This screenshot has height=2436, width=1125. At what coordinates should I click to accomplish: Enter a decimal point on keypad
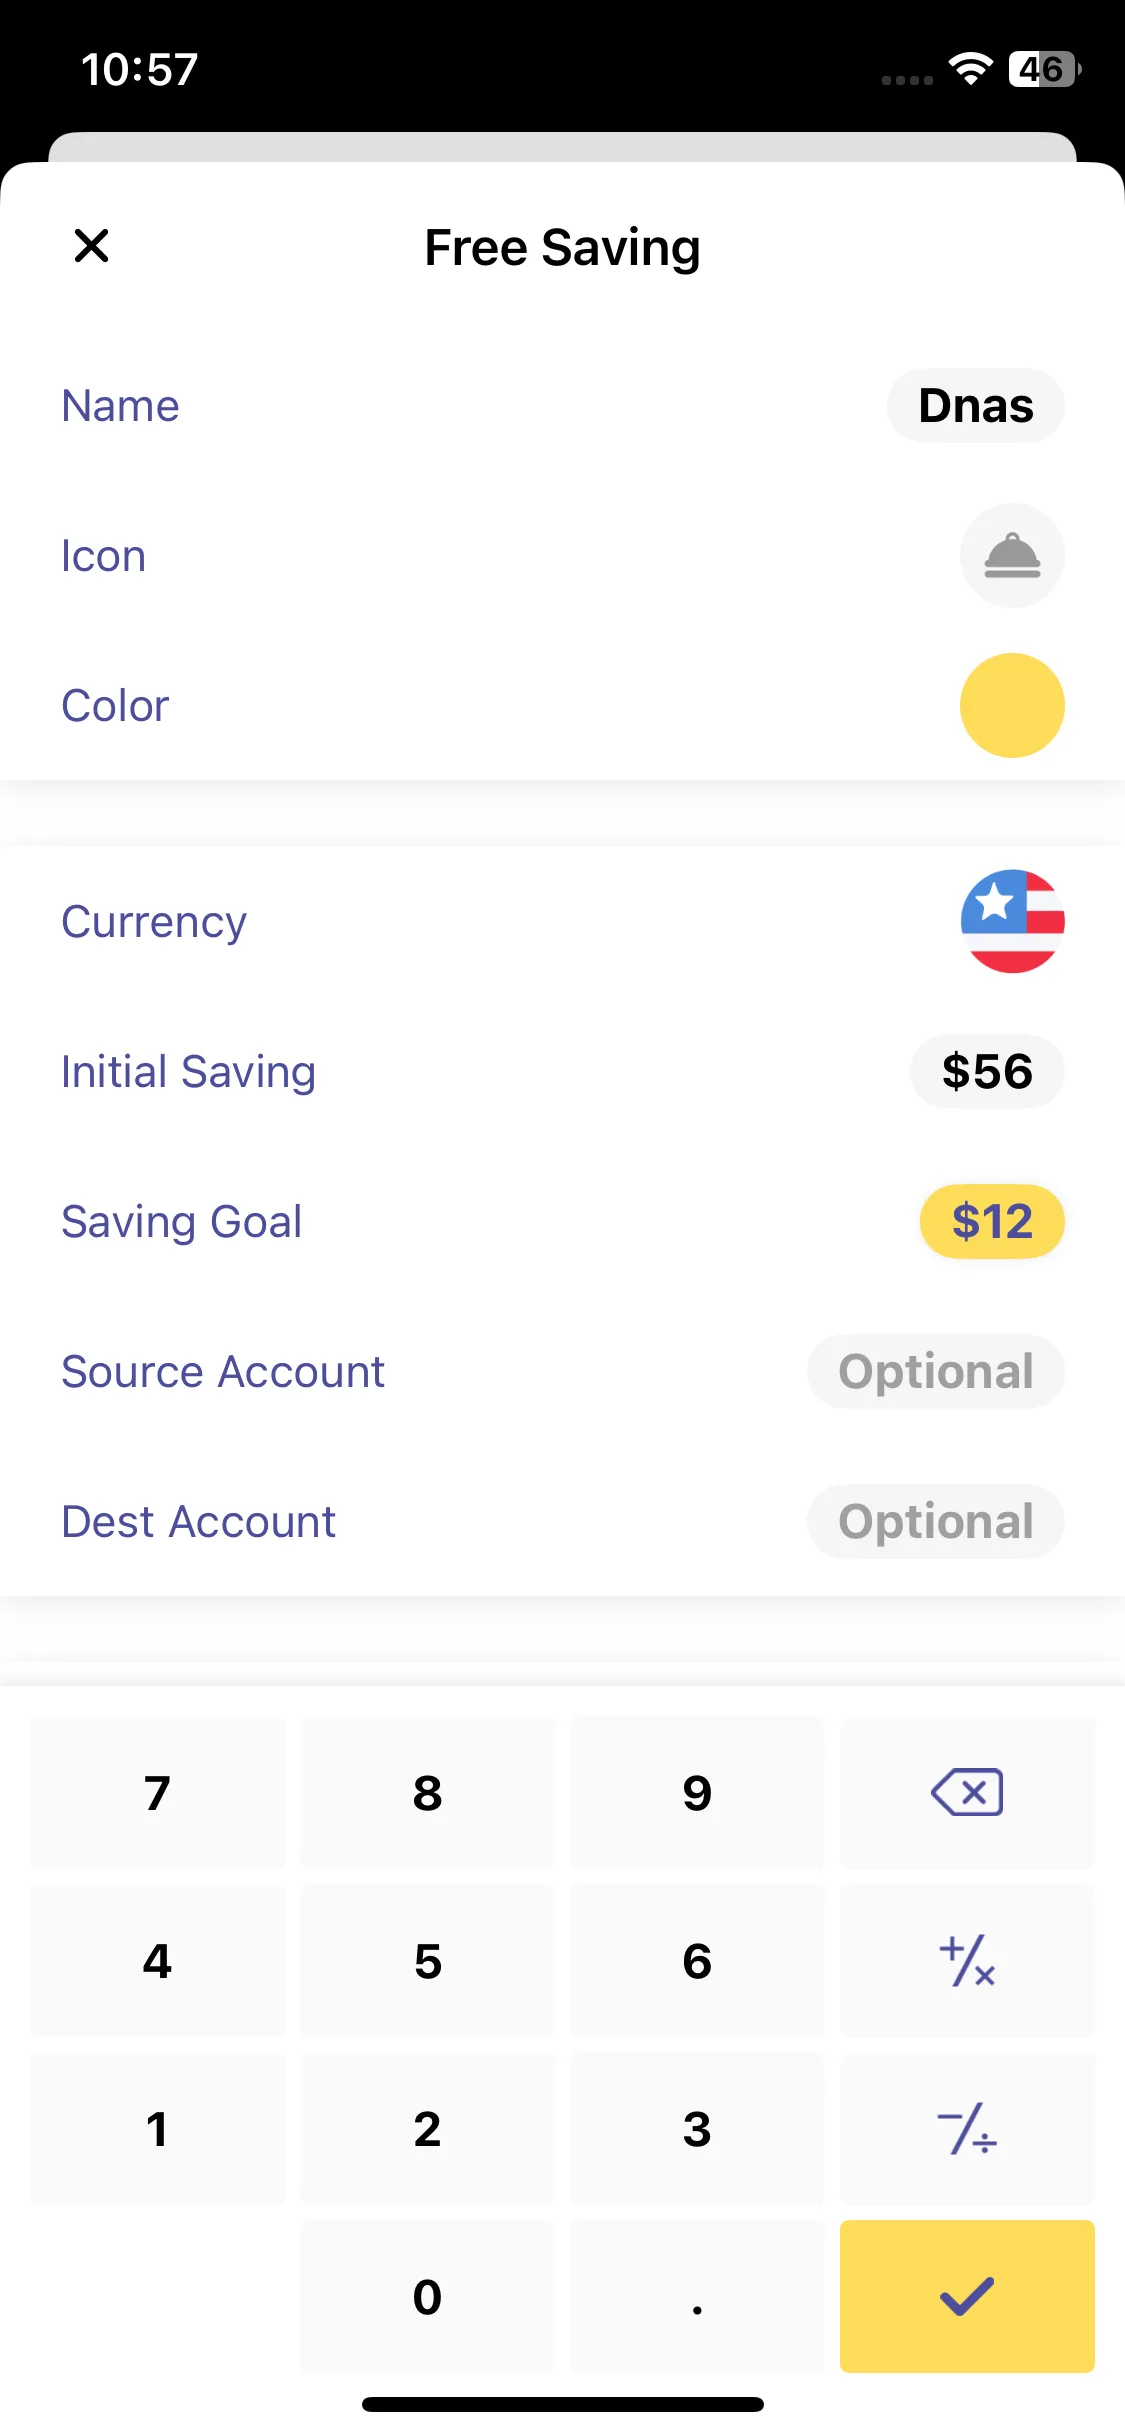pyautogui.click(x=697, y=2296)
